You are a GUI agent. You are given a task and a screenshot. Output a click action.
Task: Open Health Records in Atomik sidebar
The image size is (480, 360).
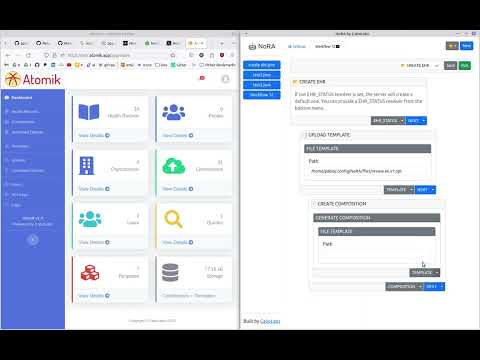tap(22, 111)
